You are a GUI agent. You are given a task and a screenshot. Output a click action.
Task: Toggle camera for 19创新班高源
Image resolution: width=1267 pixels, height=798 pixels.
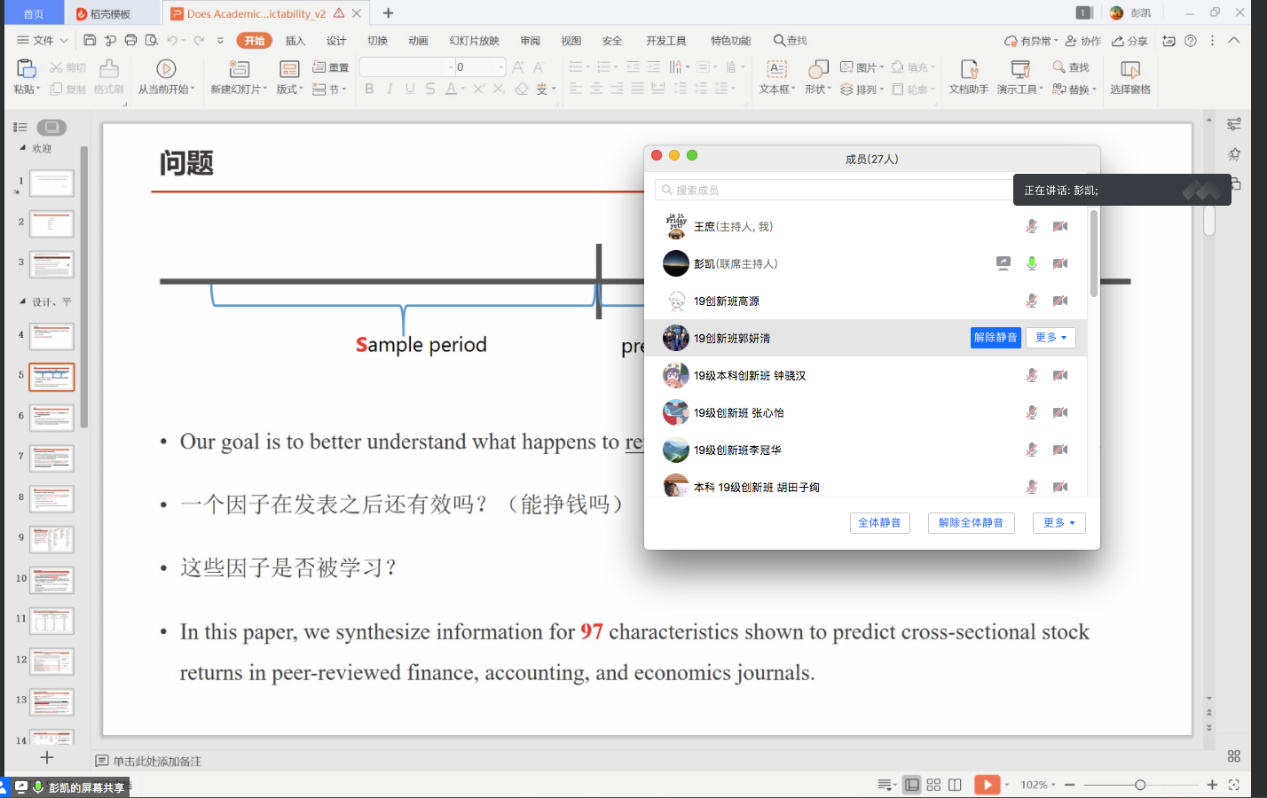pyautogui.click(x=1060, y=301)
